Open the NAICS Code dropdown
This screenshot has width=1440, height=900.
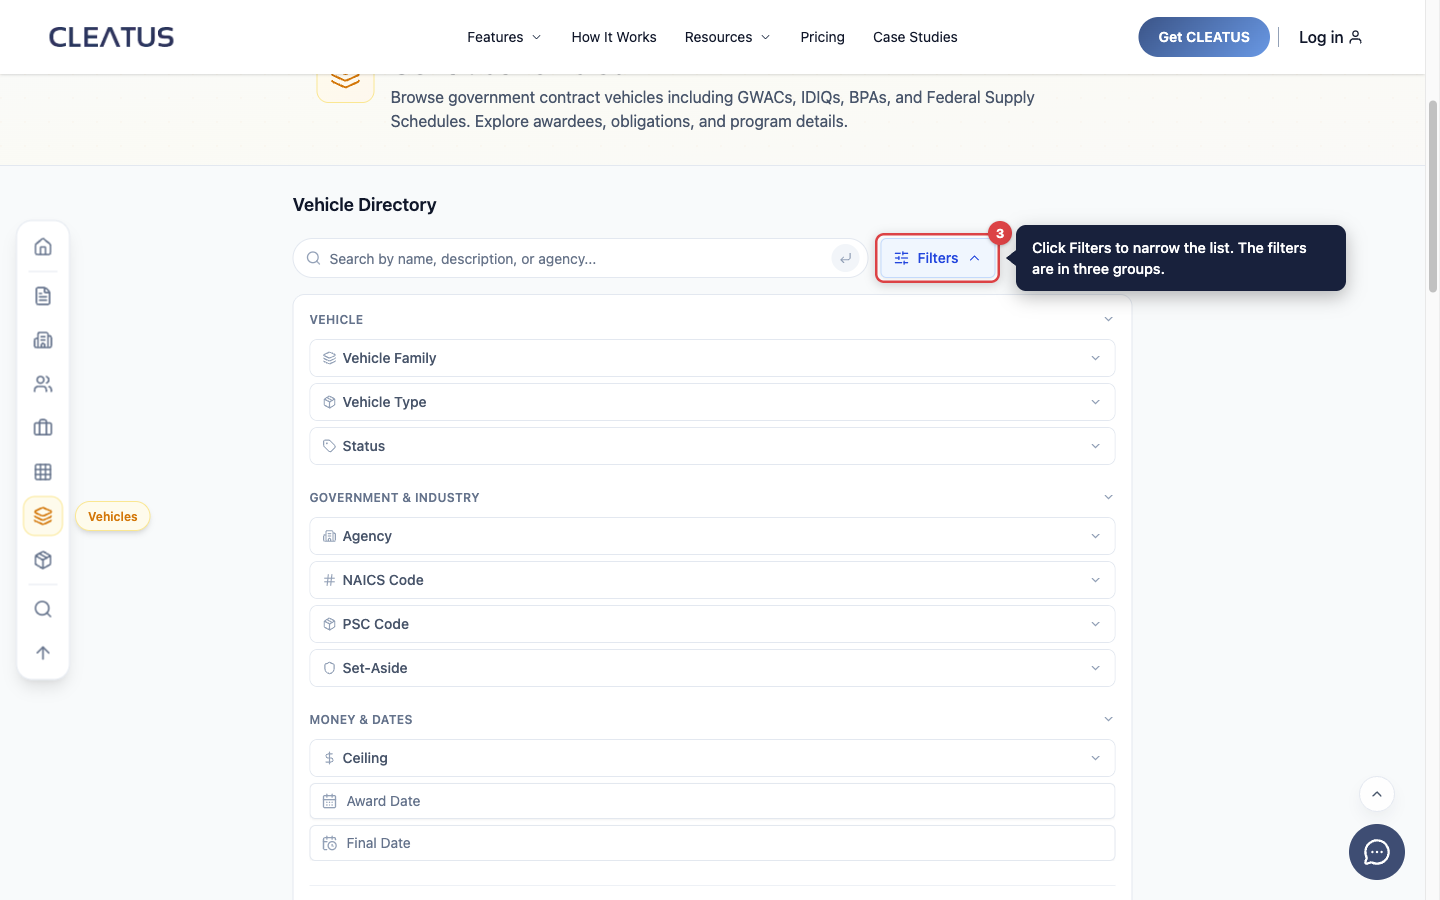tap(712, 580)
